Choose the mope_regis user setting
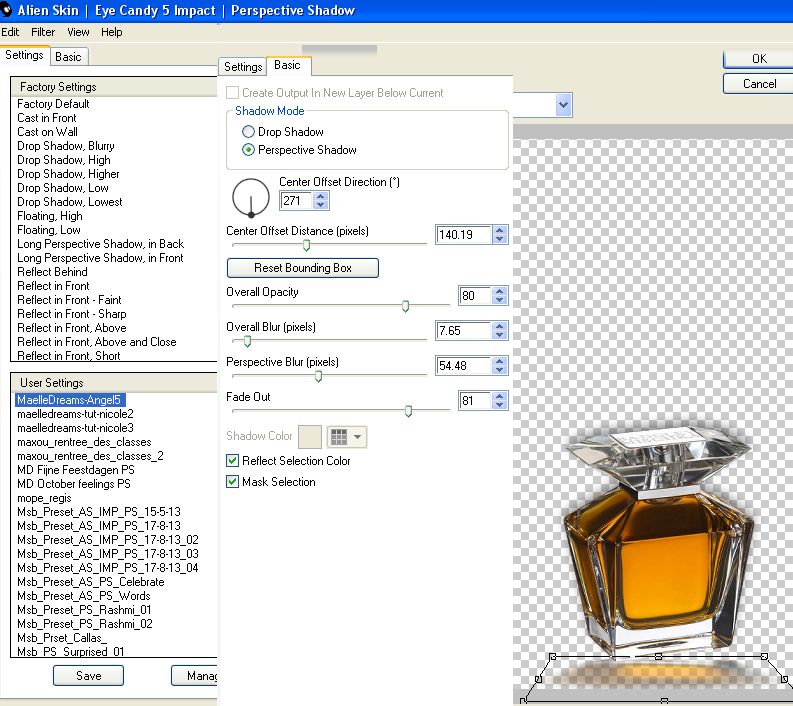793x706 pixels. tap(44, 498)
